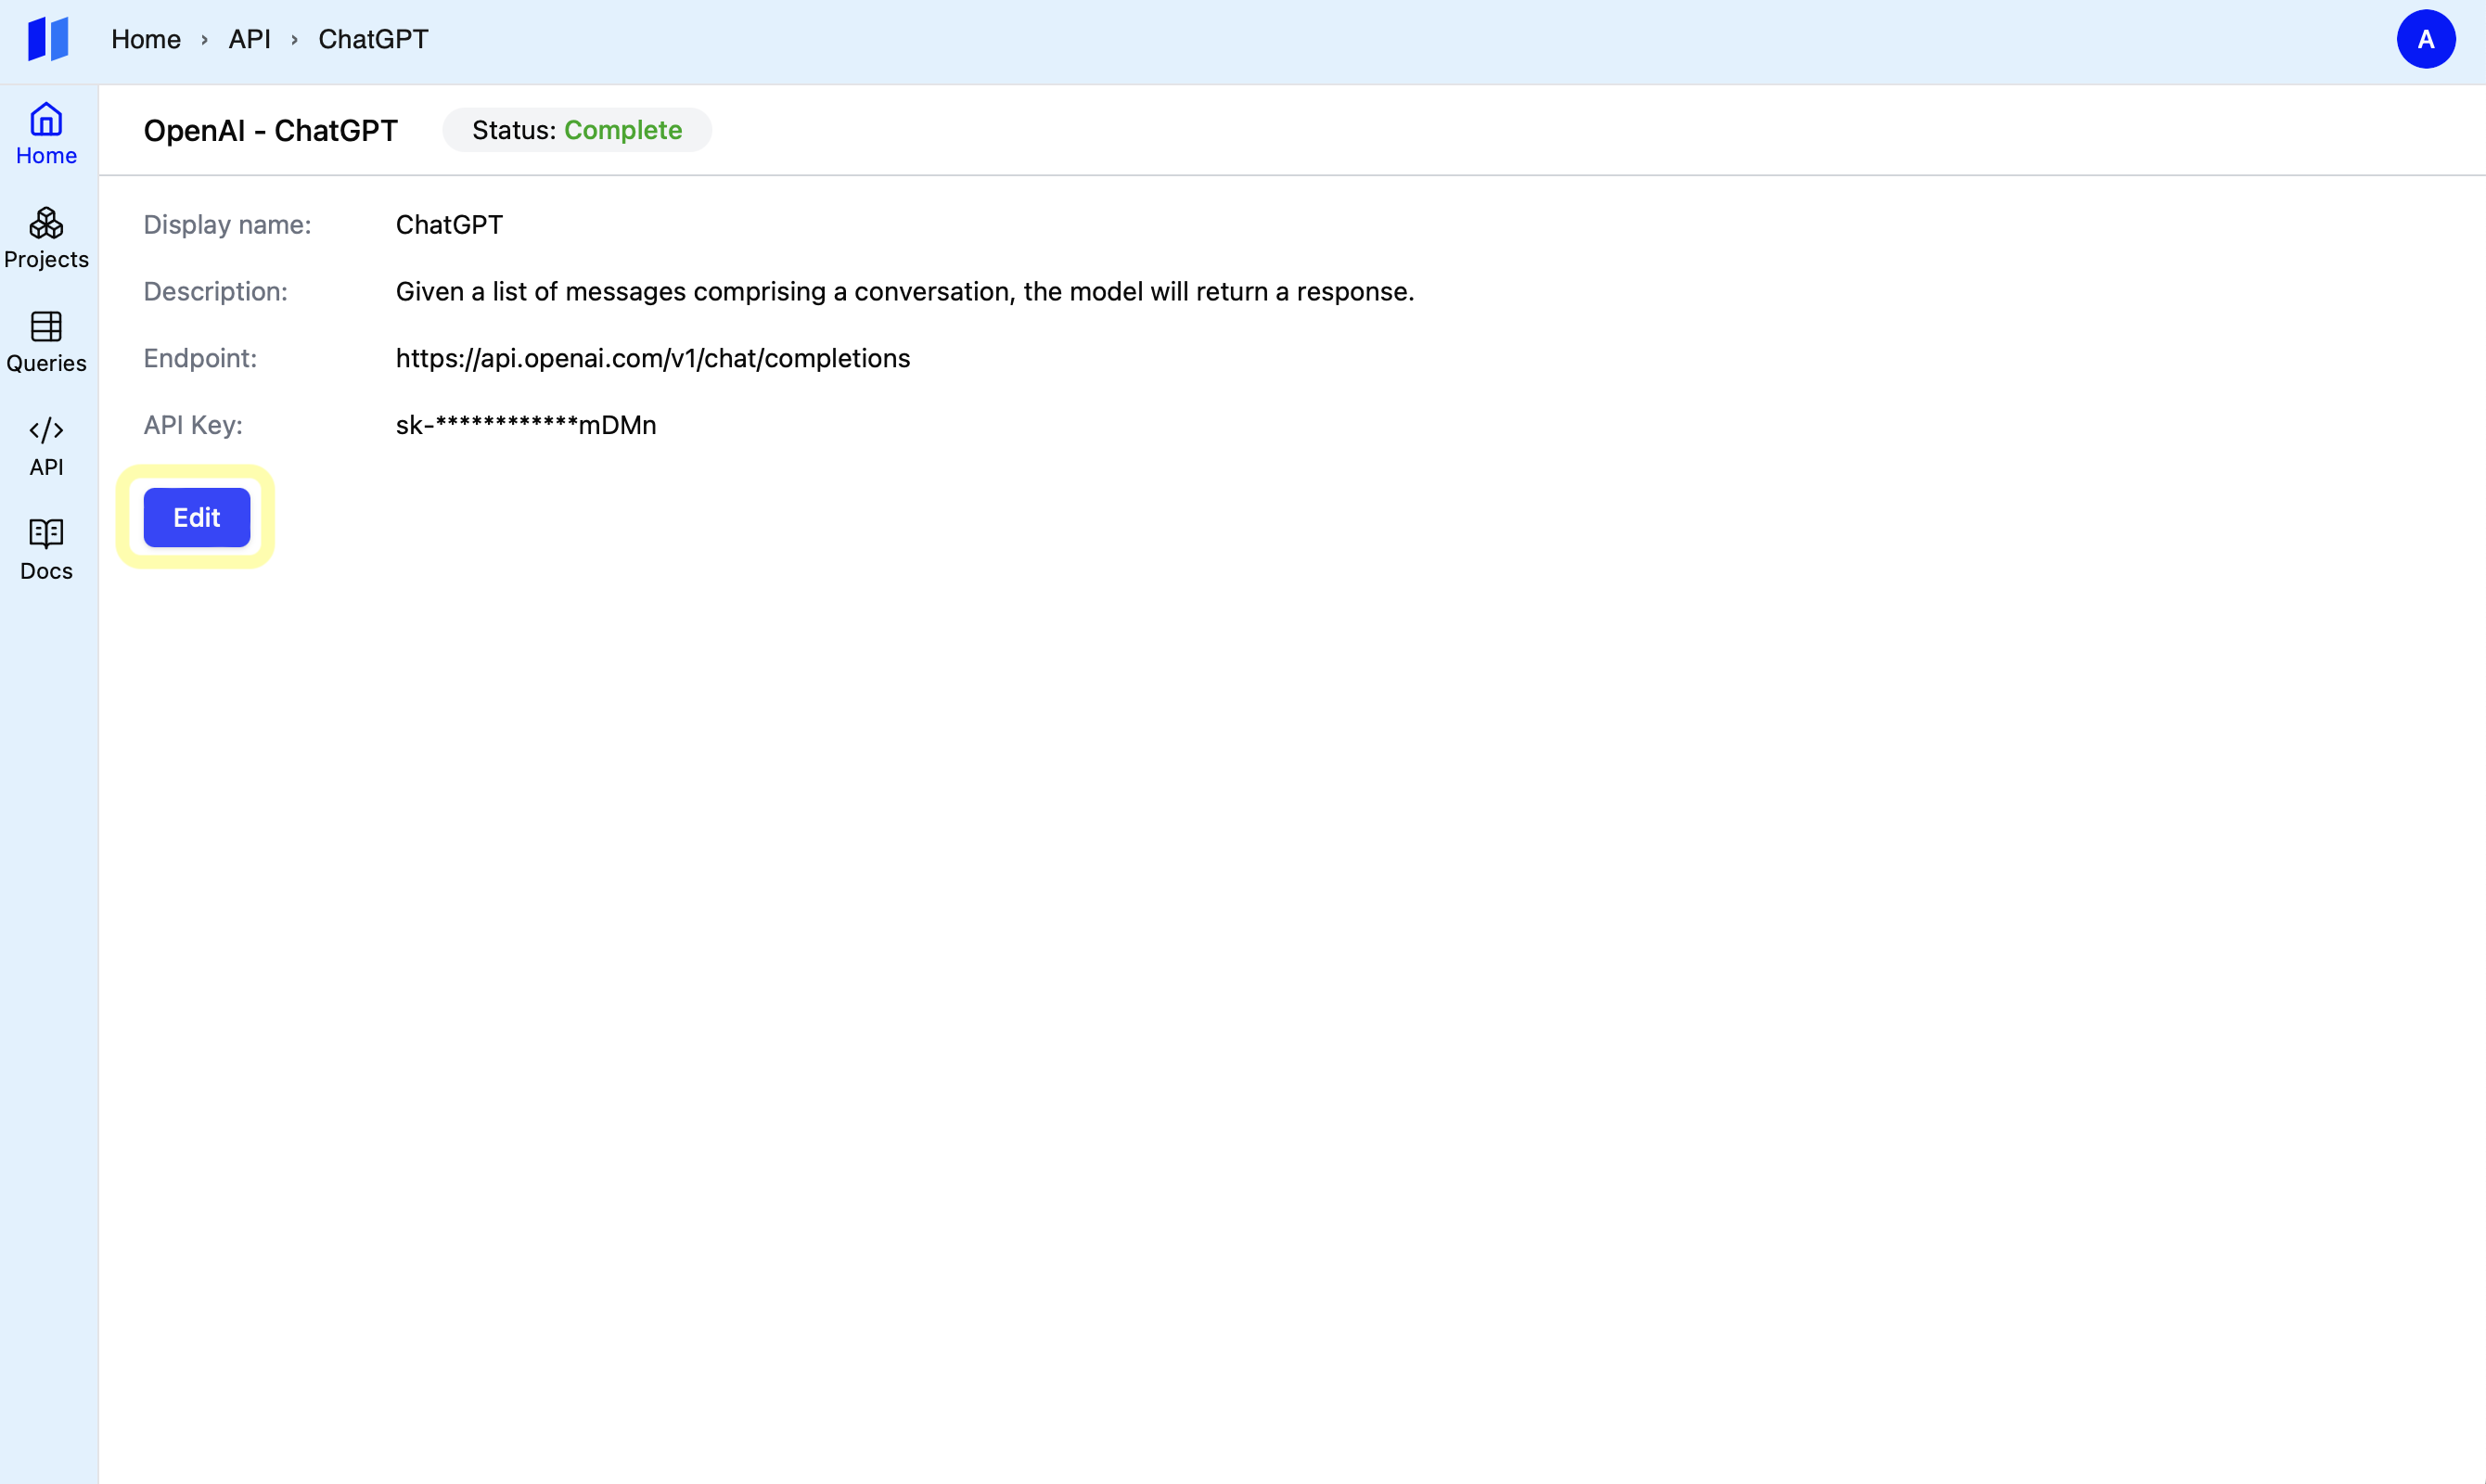Click the masked API key value
2486x1484 pixels.
tap(526, 425)
